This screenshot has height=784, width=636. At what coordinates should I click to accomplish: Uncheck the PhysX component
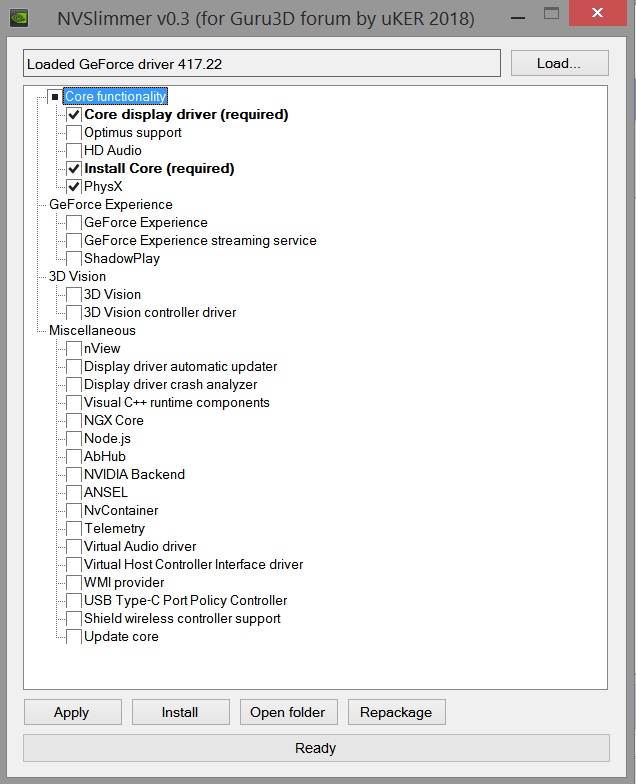(74, 186)
